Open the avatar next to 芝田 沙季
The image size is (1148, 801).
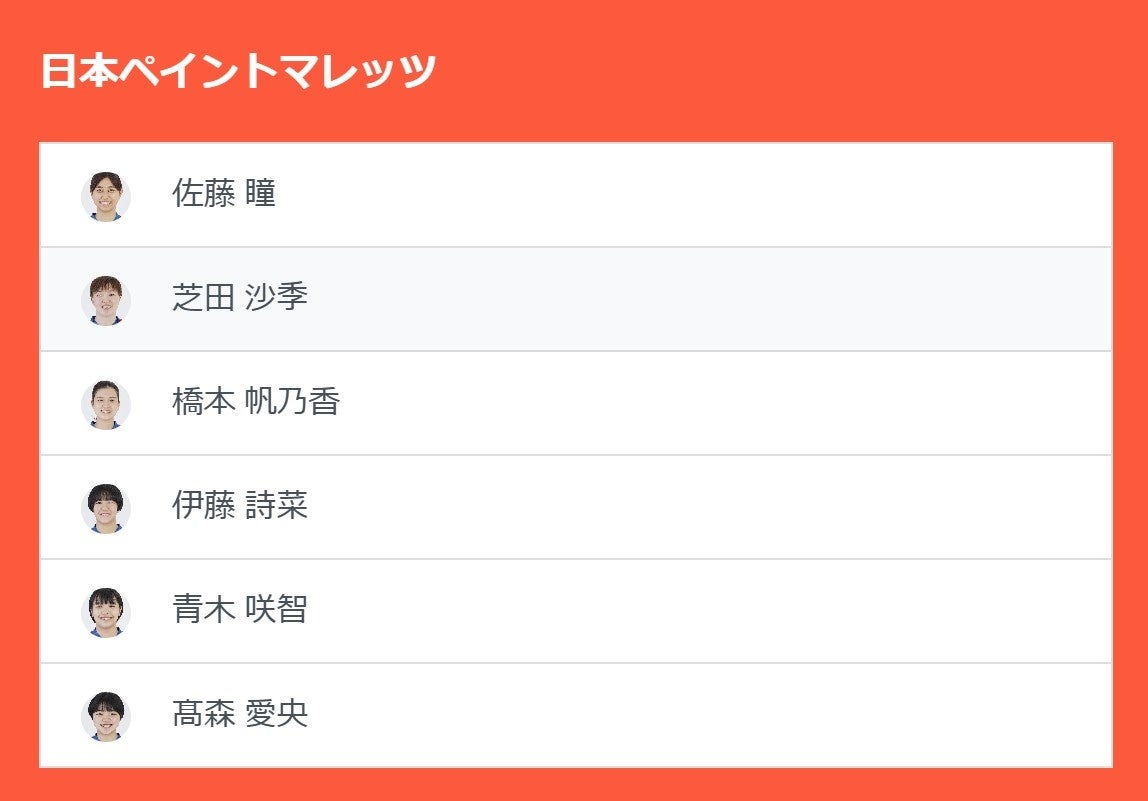coord(106,300)
